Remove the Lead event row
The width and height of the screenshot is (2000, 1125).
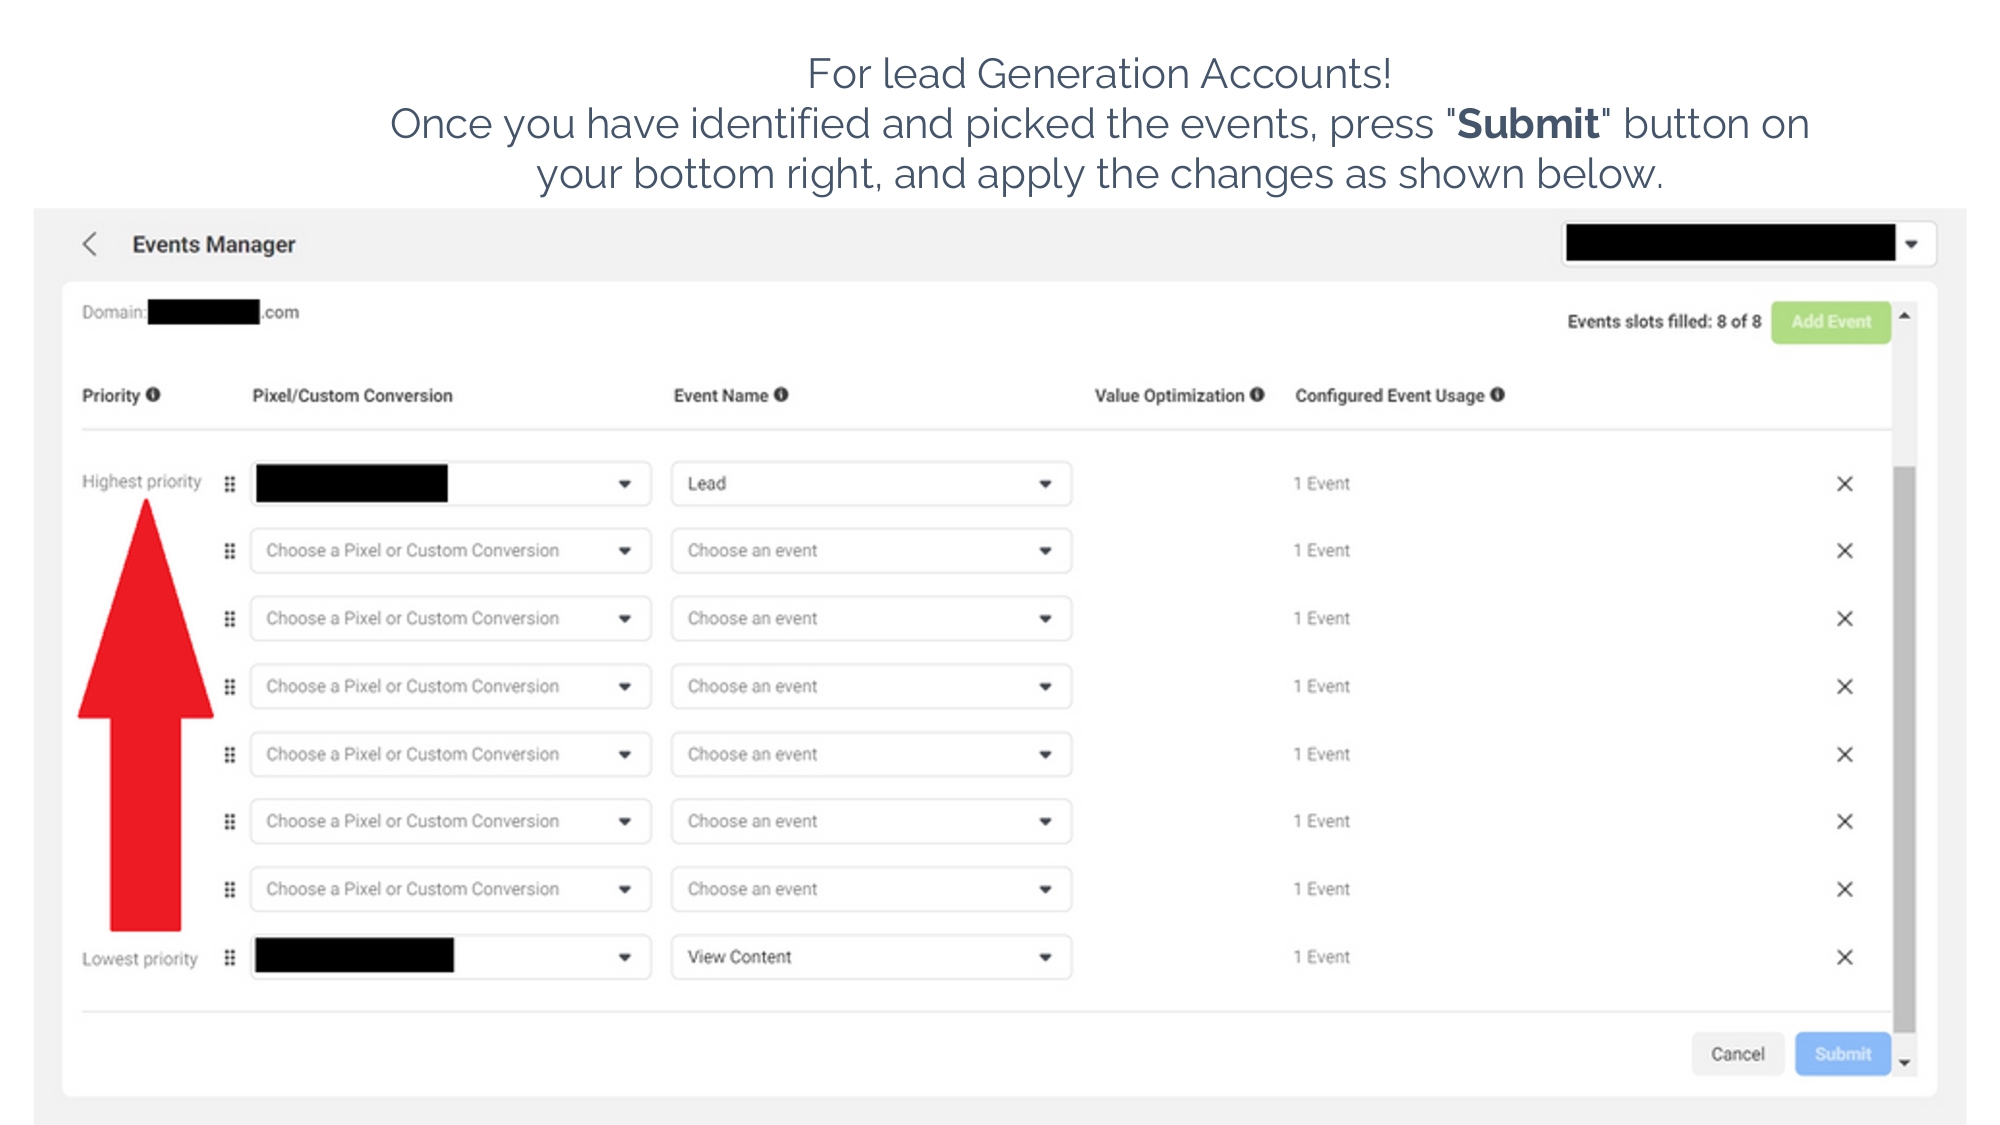(x=1845, y=484)
